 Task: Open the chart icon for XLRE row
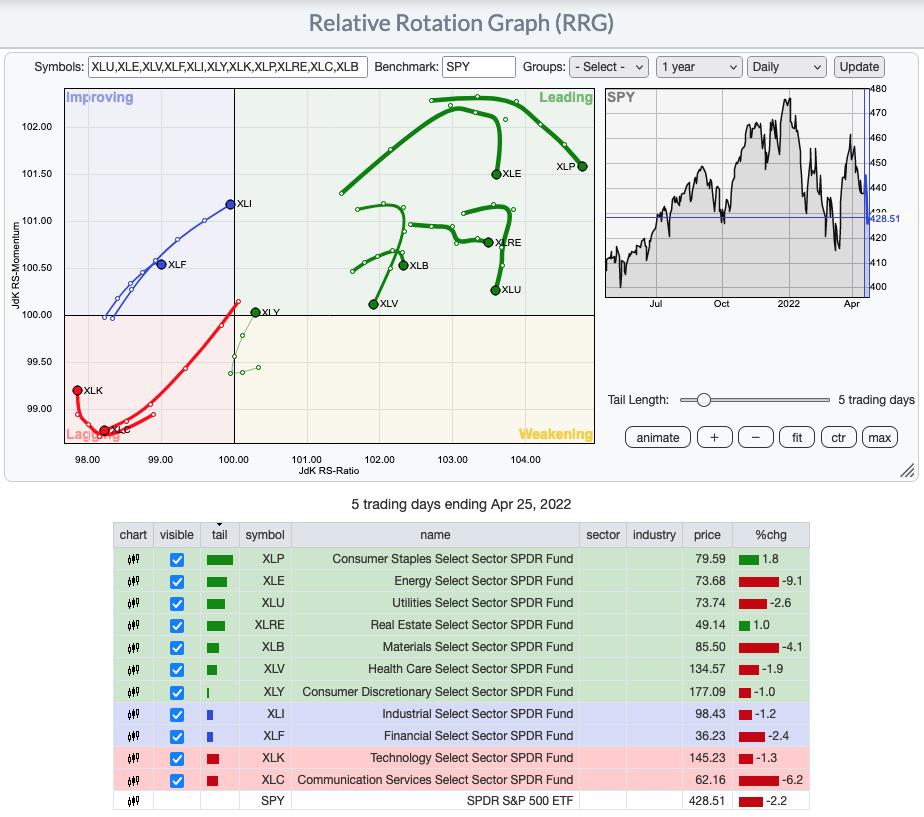pyautogui.click(x=133, y=625)
